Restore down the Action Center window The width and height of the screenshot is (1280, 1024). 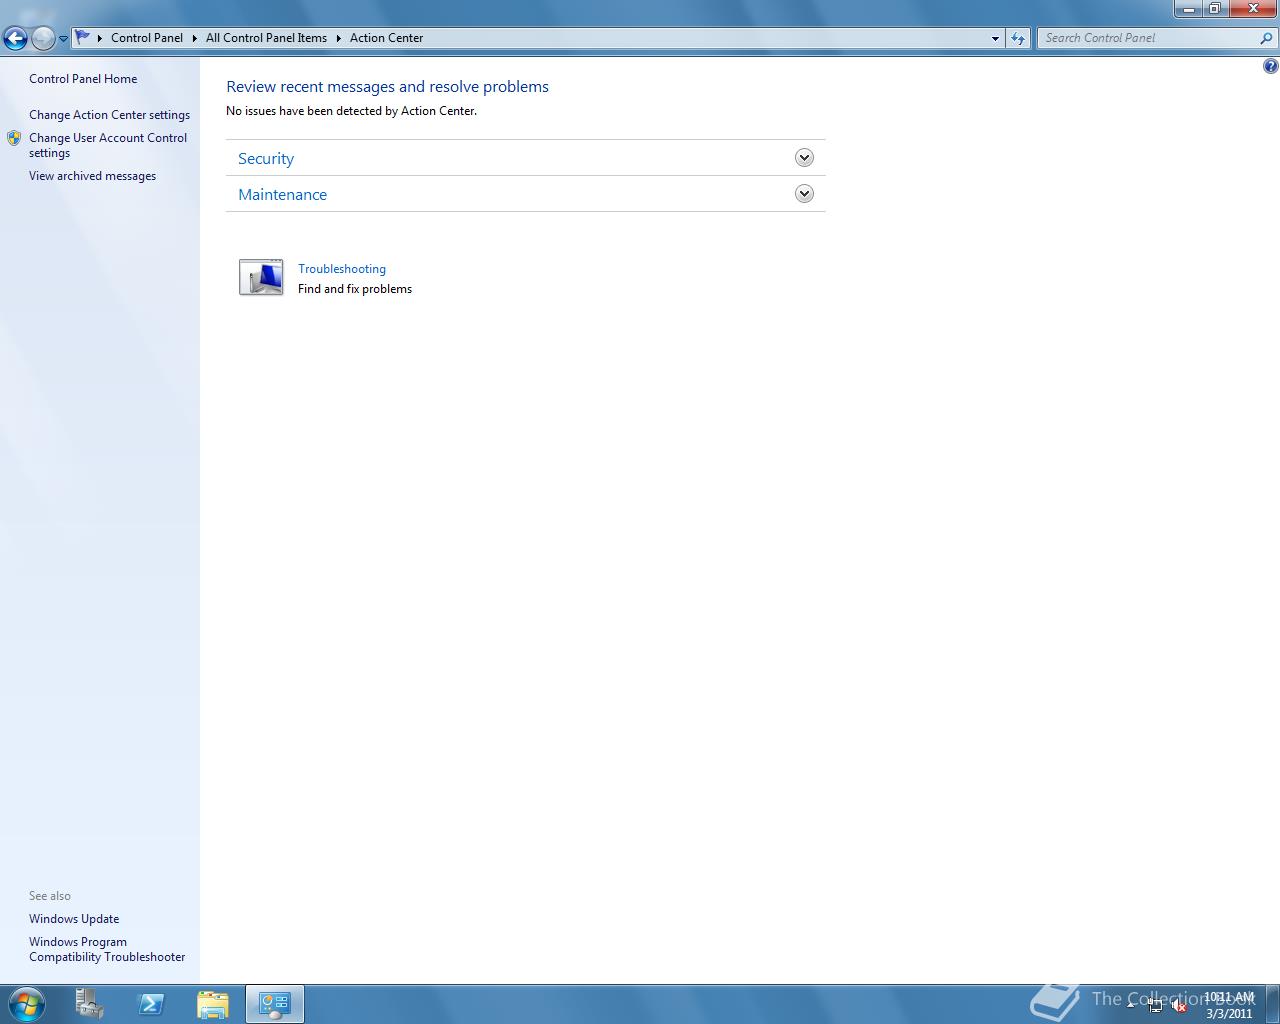click(x=1214, y=9)
